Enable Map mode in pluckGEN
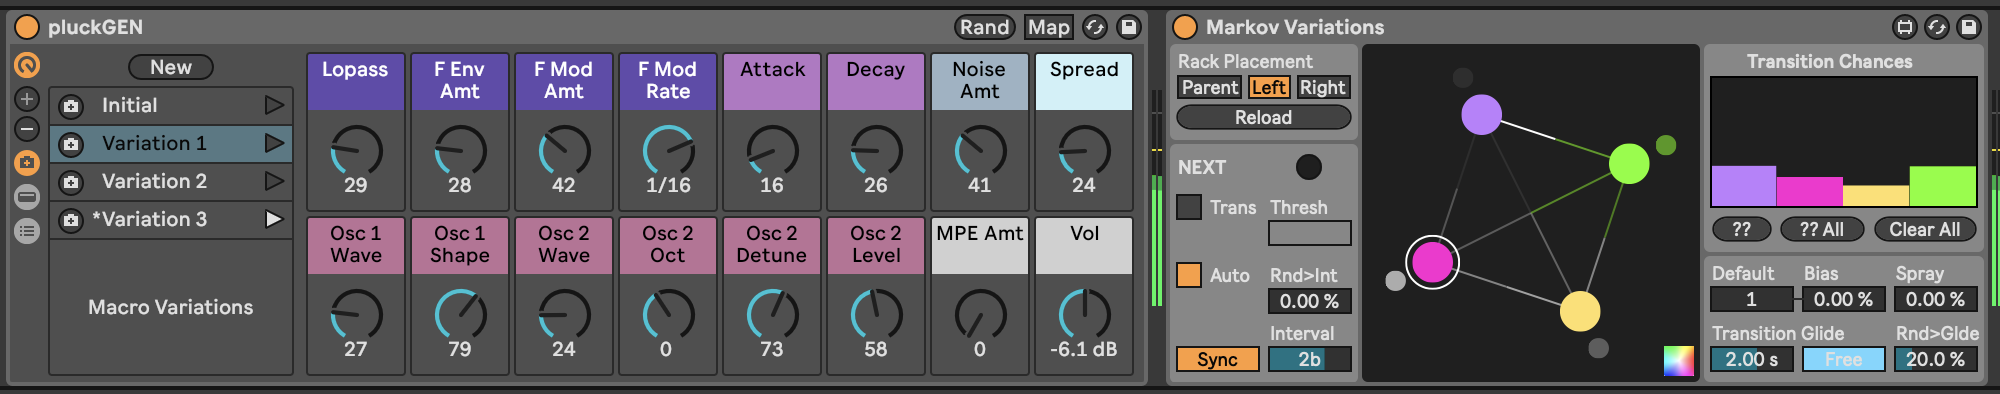2000x394 pixels. pyautogui.click(x=1049, y=27)
